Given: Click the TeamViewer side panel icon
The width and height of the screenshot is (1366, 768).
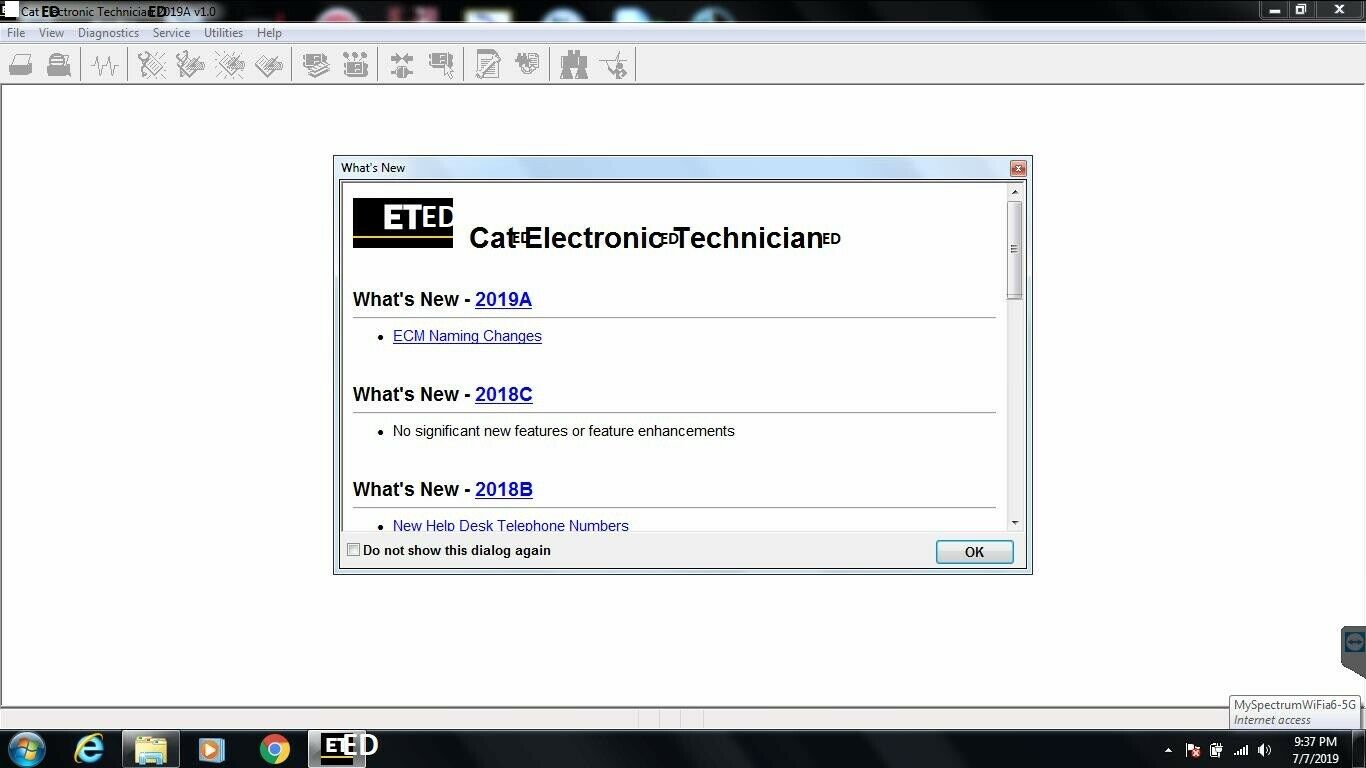Looking at the screenshot, I should coord(1354,642).
